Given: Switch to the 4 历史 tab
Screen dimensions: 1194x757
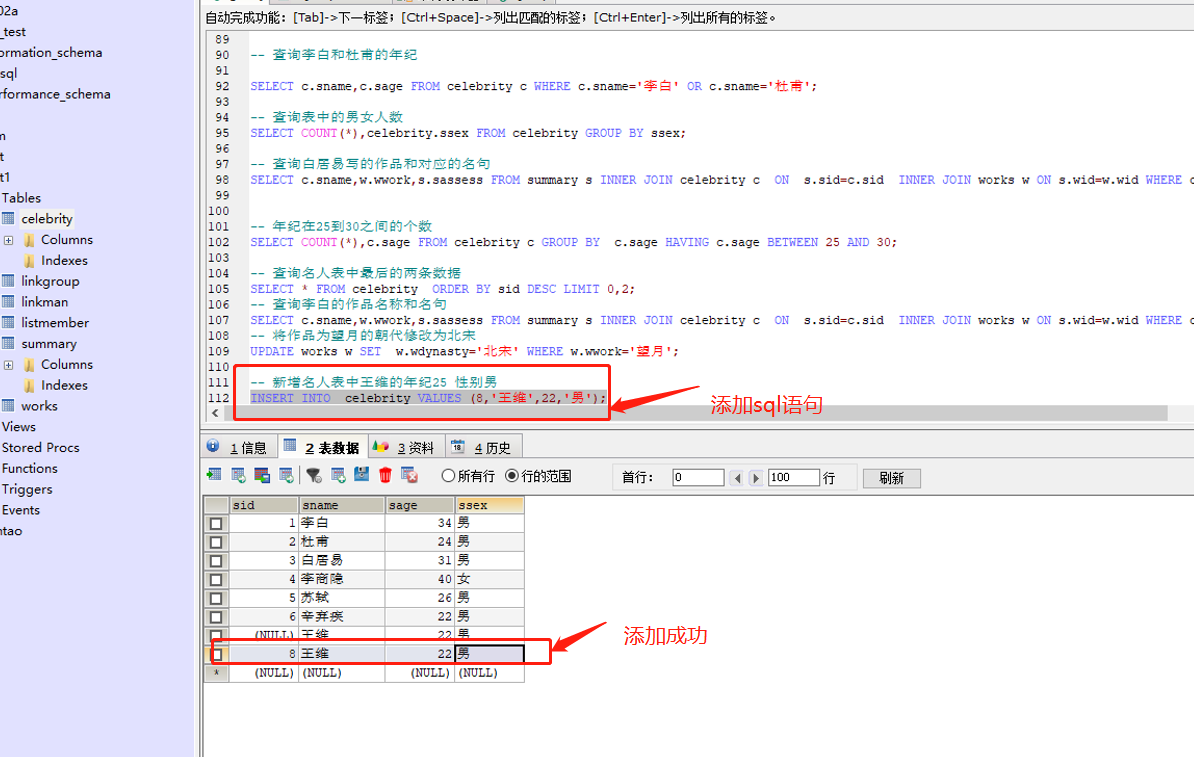Looking at the screenshot, I should [483, 447].
